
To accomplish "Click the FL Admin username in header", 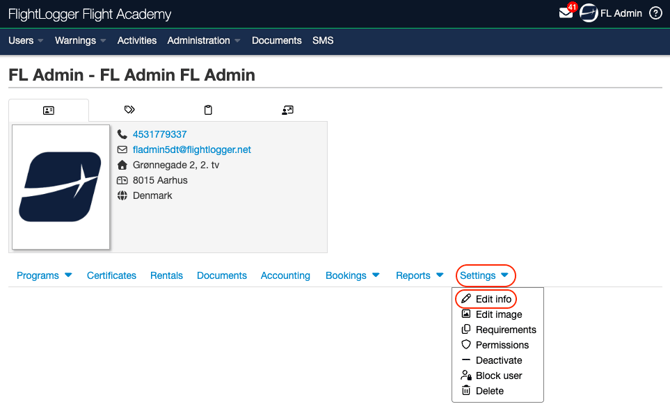I will click(x=621, y=13).
